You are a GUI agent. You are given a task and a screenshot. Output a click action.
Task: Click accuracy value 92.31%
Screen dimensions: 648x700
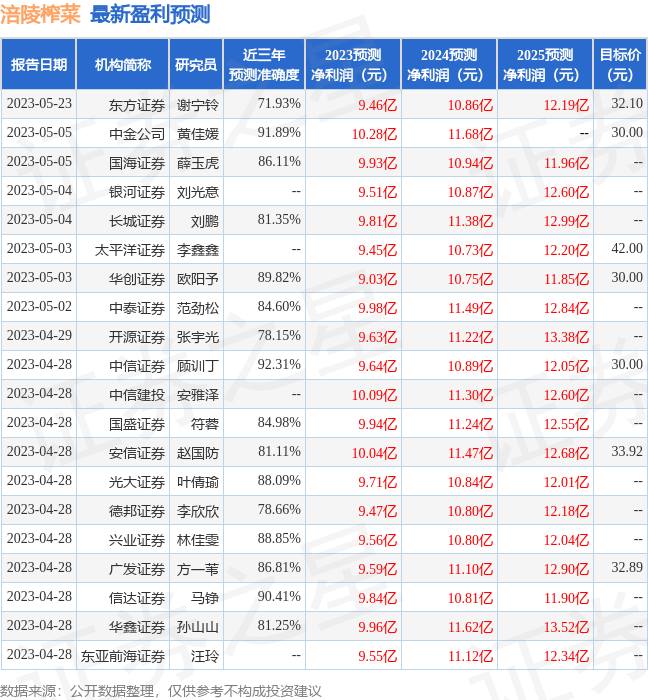[x=279, y=364]
